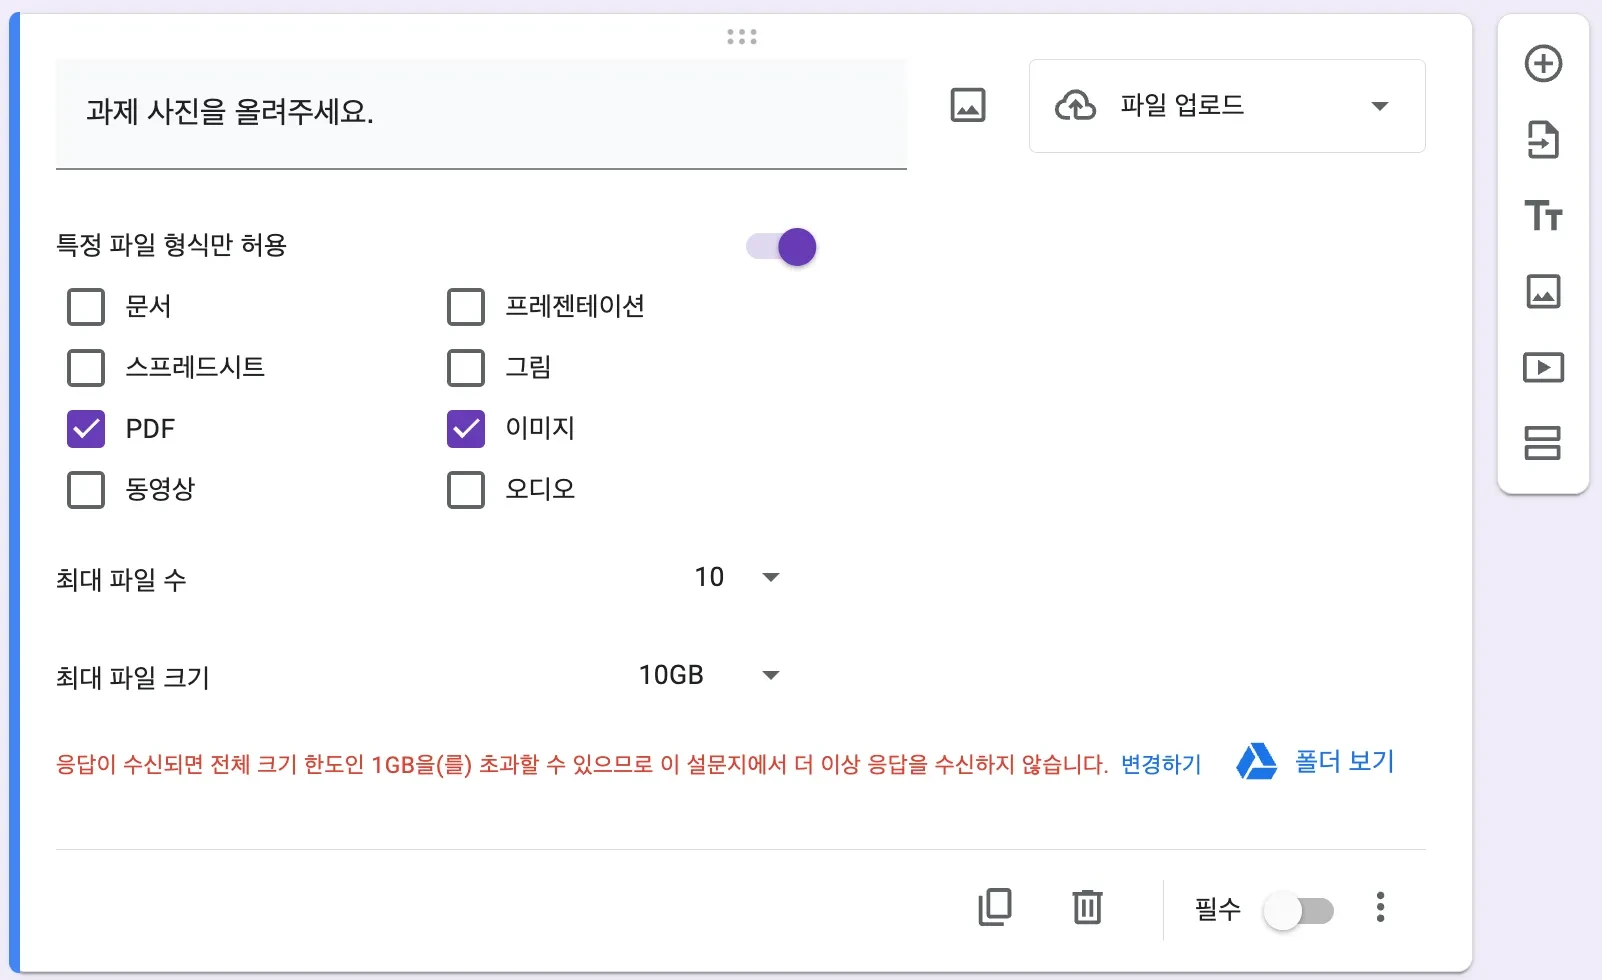Viewport: 1602px width, 980px height.
Task: Expand the 최대 파일 크기 dropdown
Action: pyautogui.click(x=710, y=675)
